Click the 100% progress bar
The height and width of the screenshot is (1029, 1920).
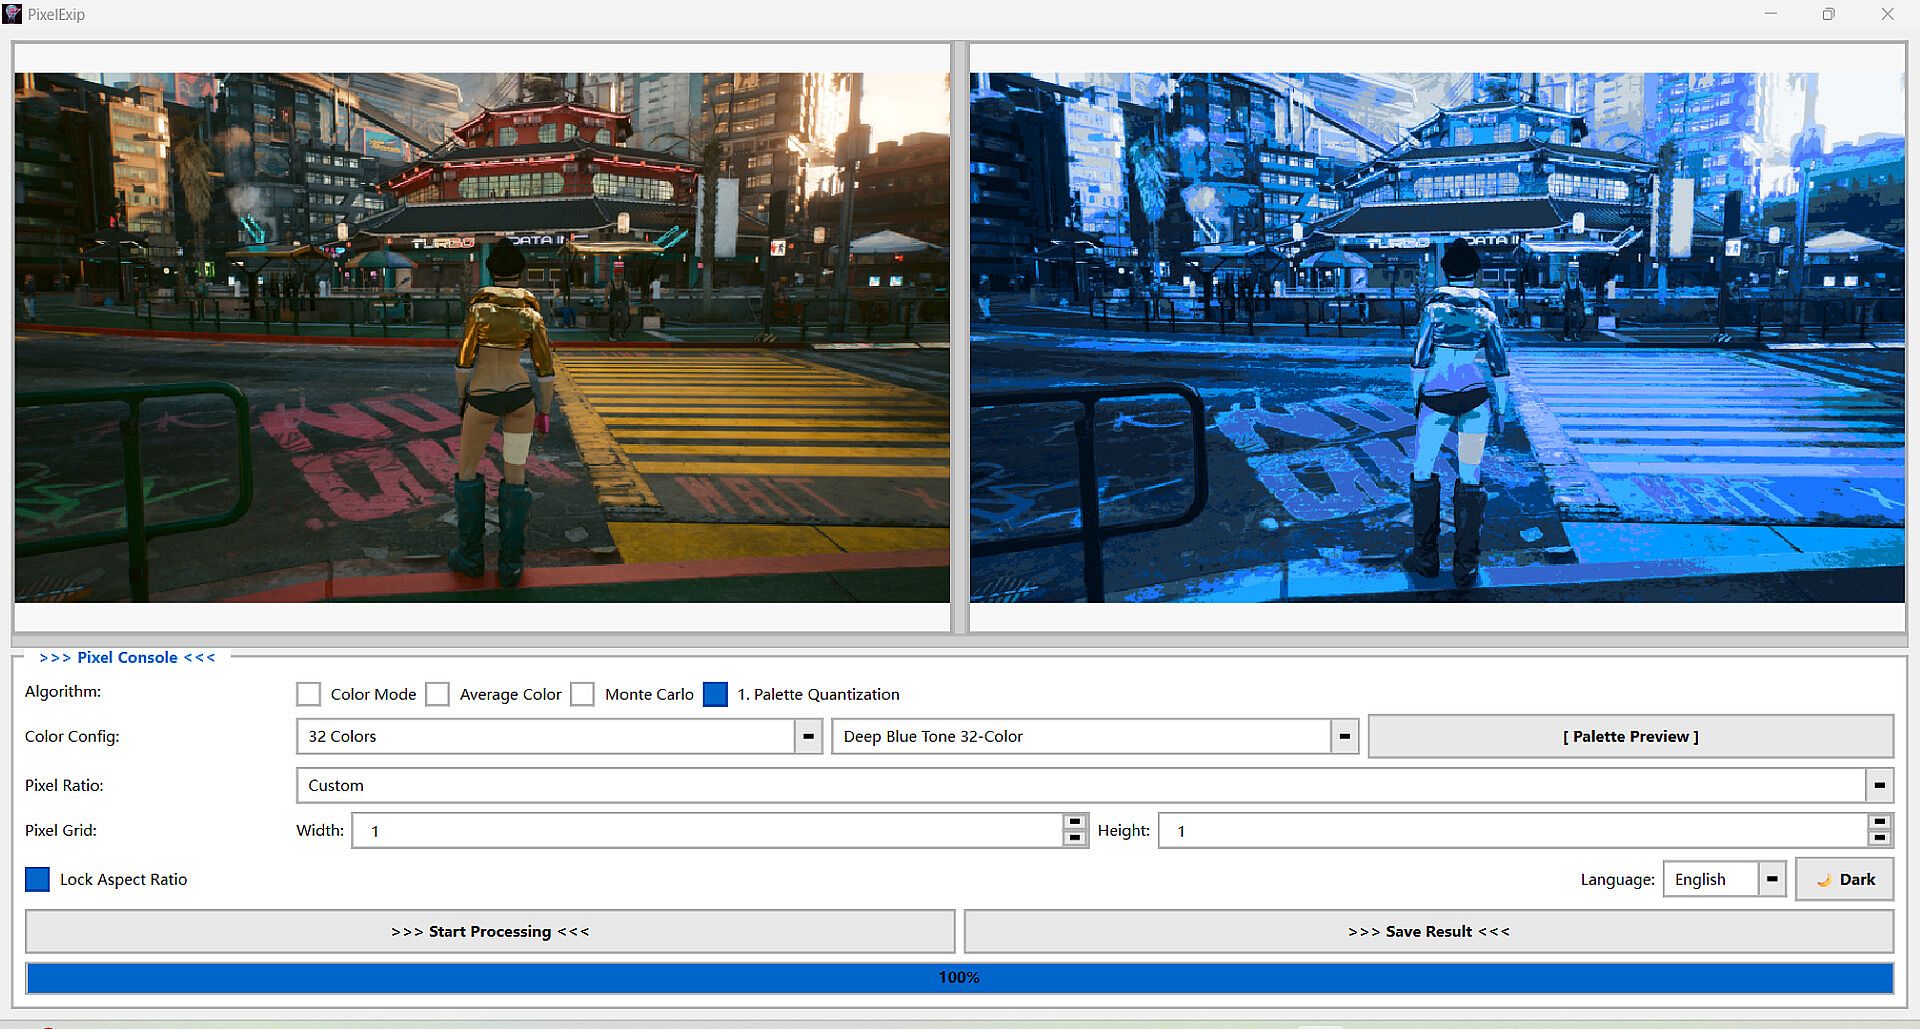click(959, 978)
